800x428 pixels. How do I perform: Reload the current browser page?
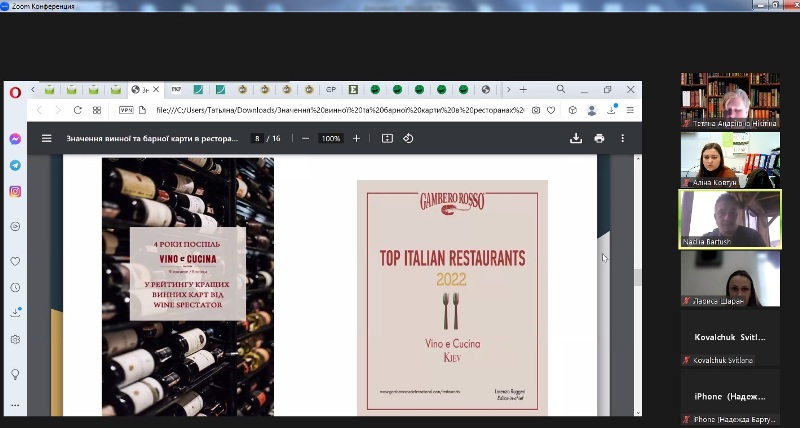pyautogui.click(x=76, y=110)
